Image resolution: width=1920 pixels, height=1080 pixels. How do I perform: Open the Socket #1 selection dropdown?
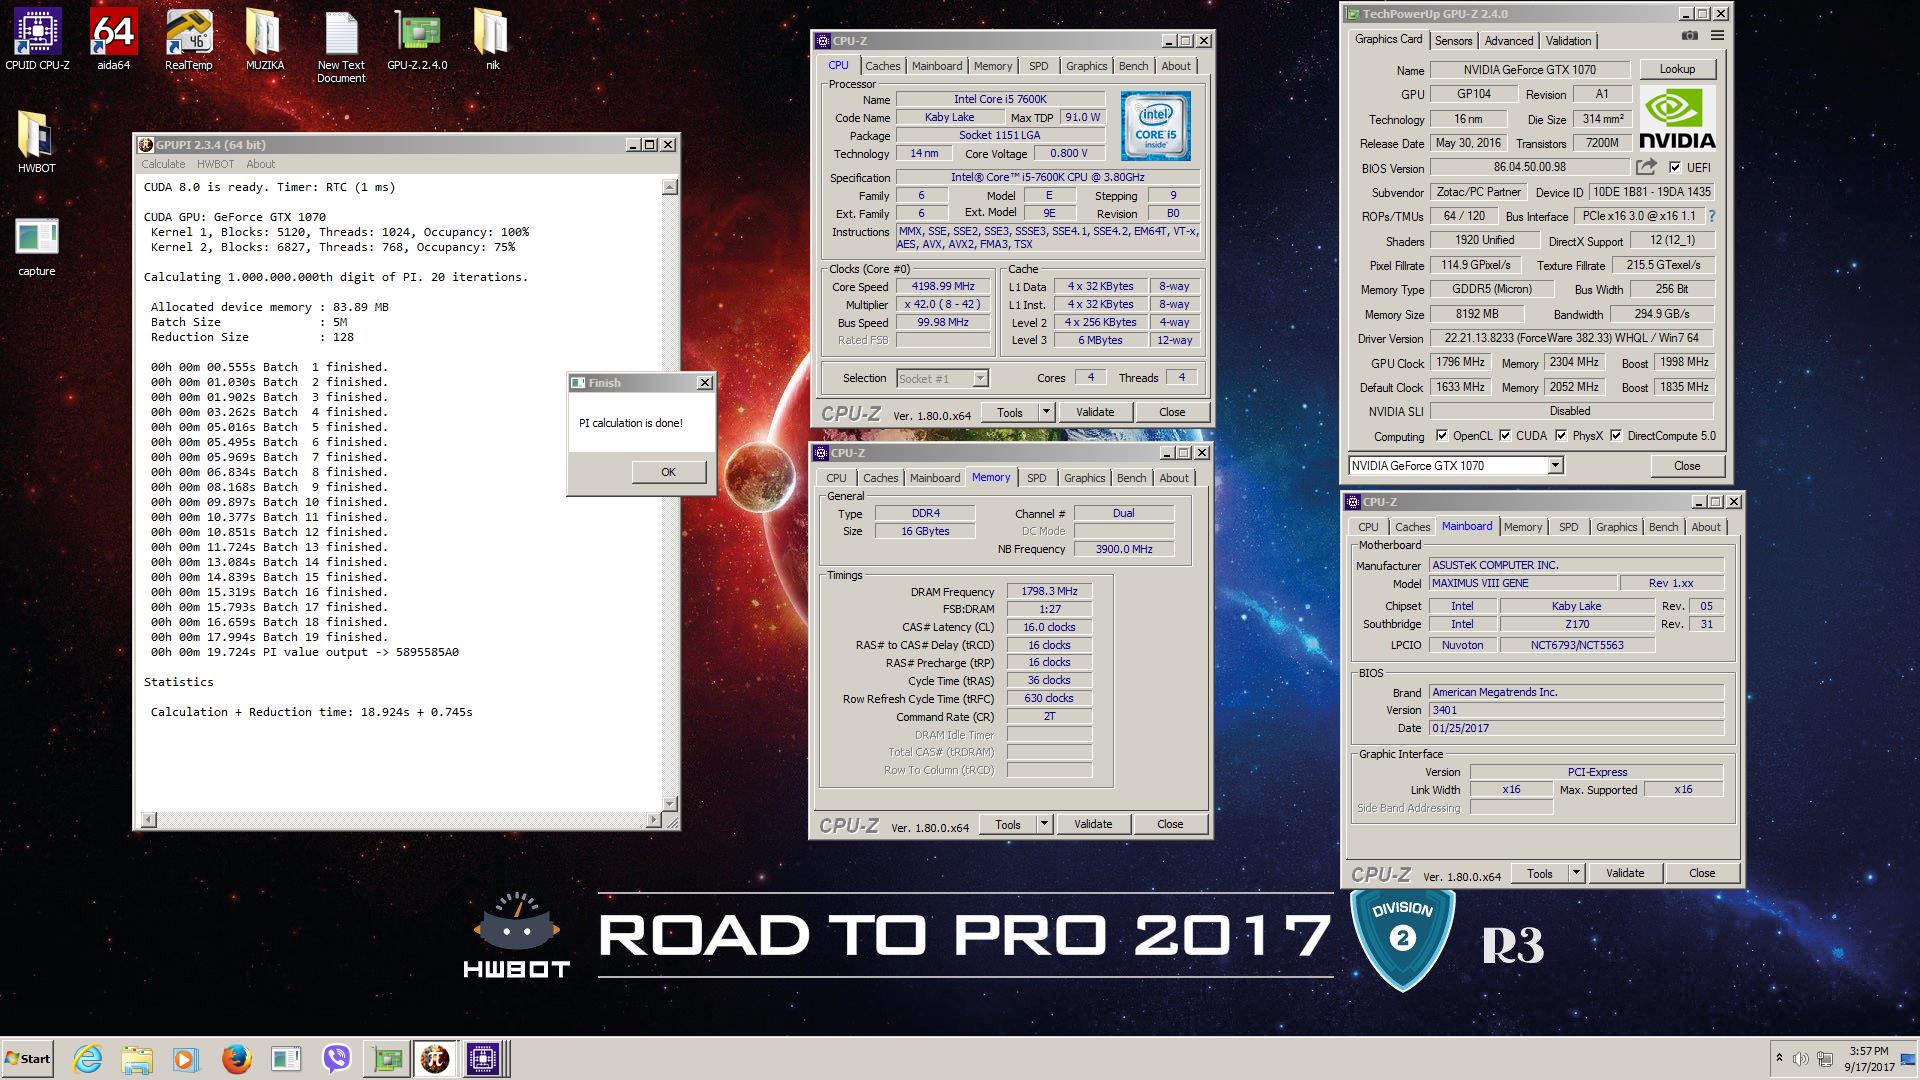(x=980, y=378)
